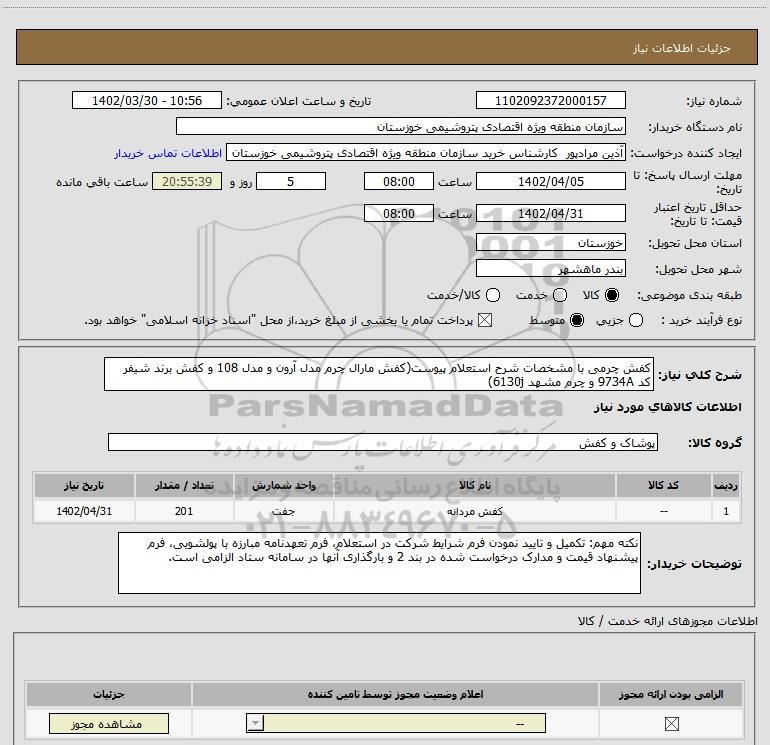770x745 pixels.
Task: Click the کد کالا column header
Action: point(663,485)
